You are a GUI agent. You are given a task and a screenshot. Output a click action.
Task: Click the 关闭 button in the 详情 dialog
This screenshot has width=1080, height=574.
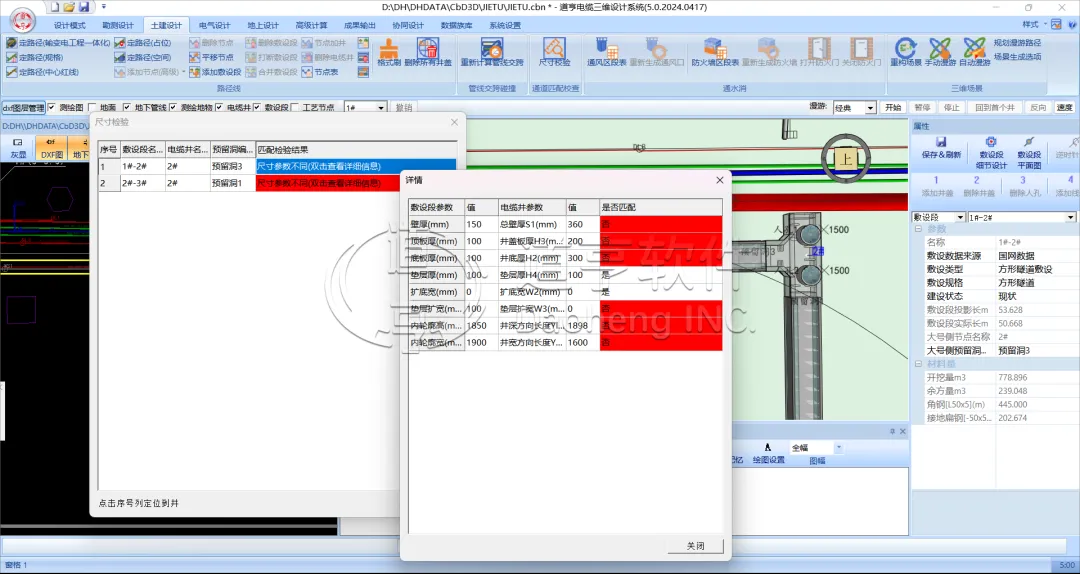[695, 546]
